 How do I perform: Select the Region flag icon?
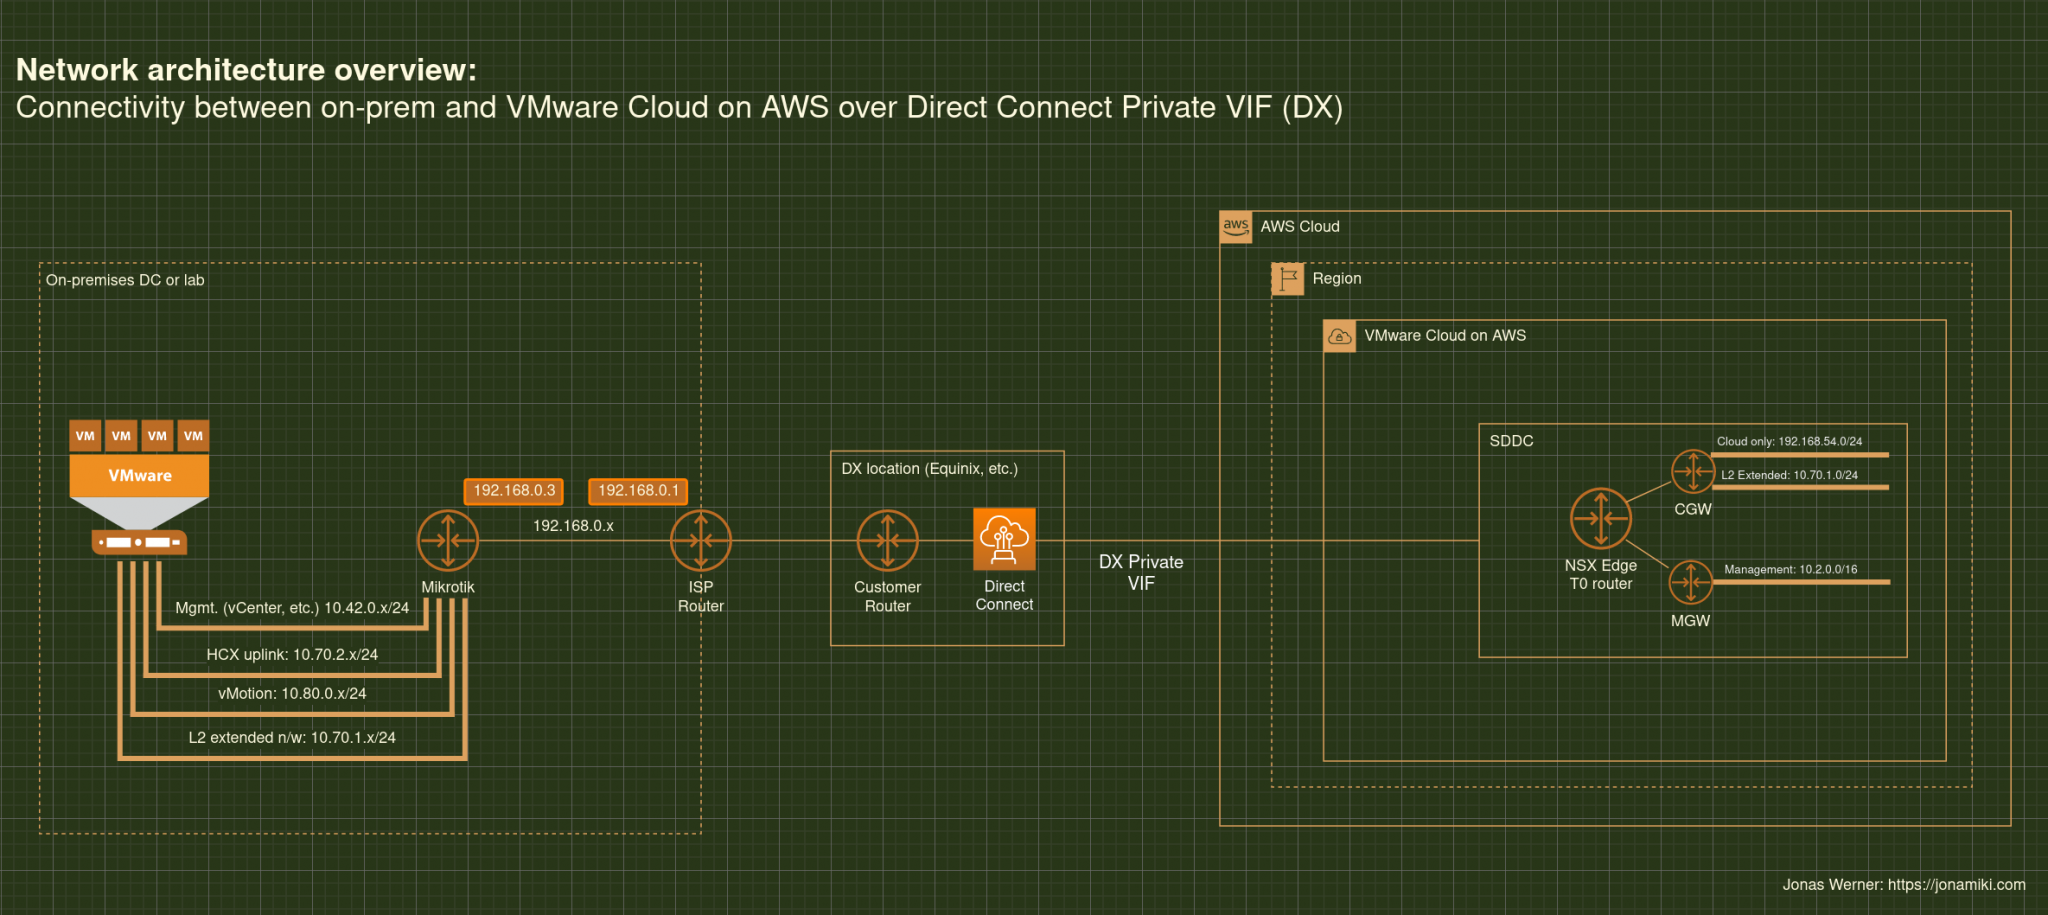tap(1288, 279)
